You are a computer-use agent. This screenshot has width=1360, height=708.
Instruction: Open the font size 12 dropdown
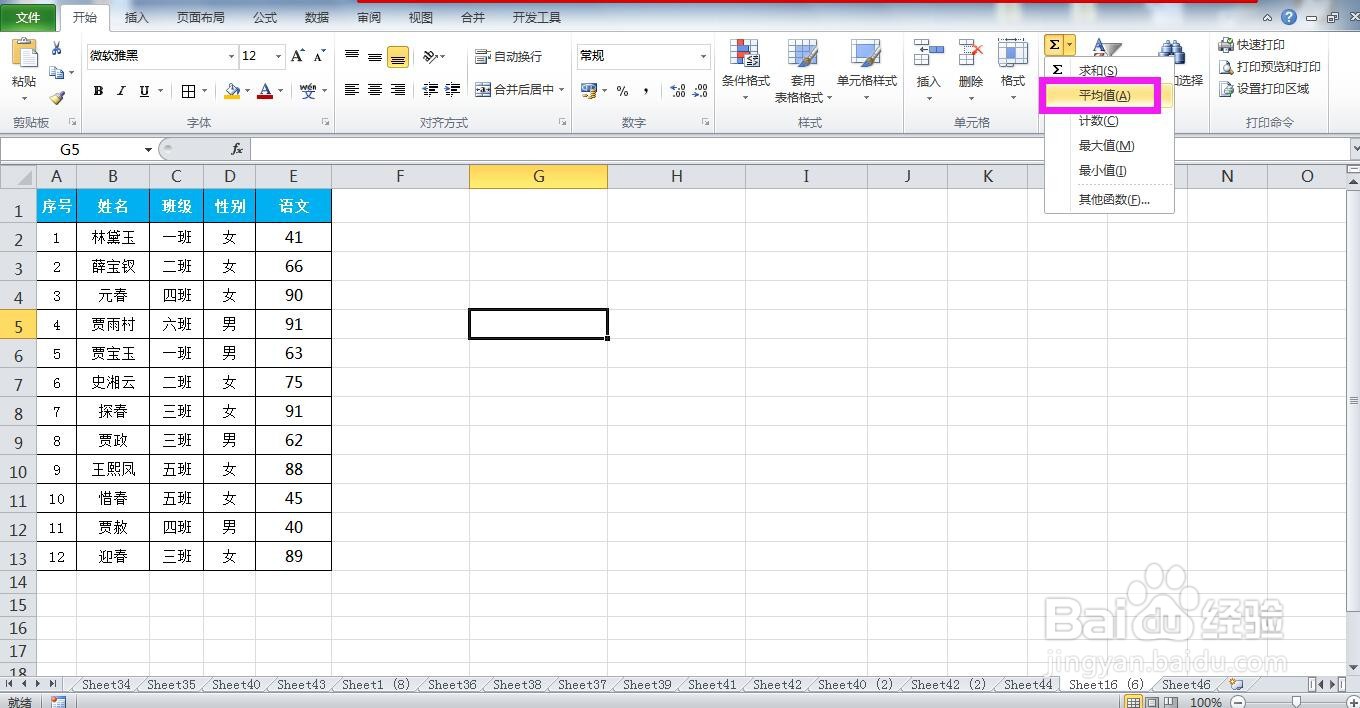[x=279, y=56]
